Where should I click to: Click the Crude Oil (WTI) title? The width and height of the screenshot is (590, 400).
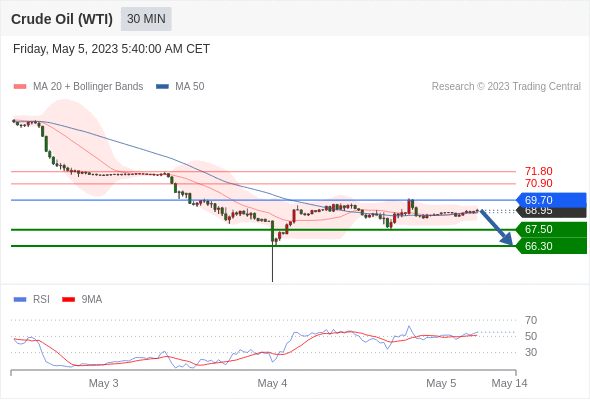click(62, 19)
